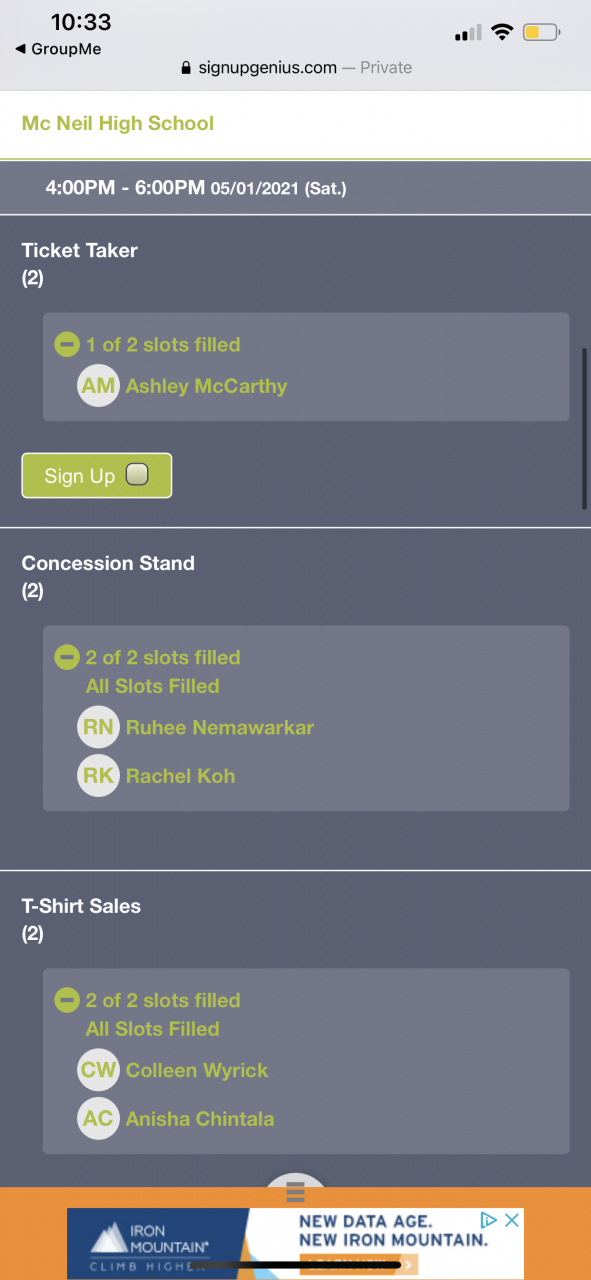This screenshot has width=591, height=1280.
Task: Tap the AdChoices triangle icon on the ad
Action: tap(489, 1220)
